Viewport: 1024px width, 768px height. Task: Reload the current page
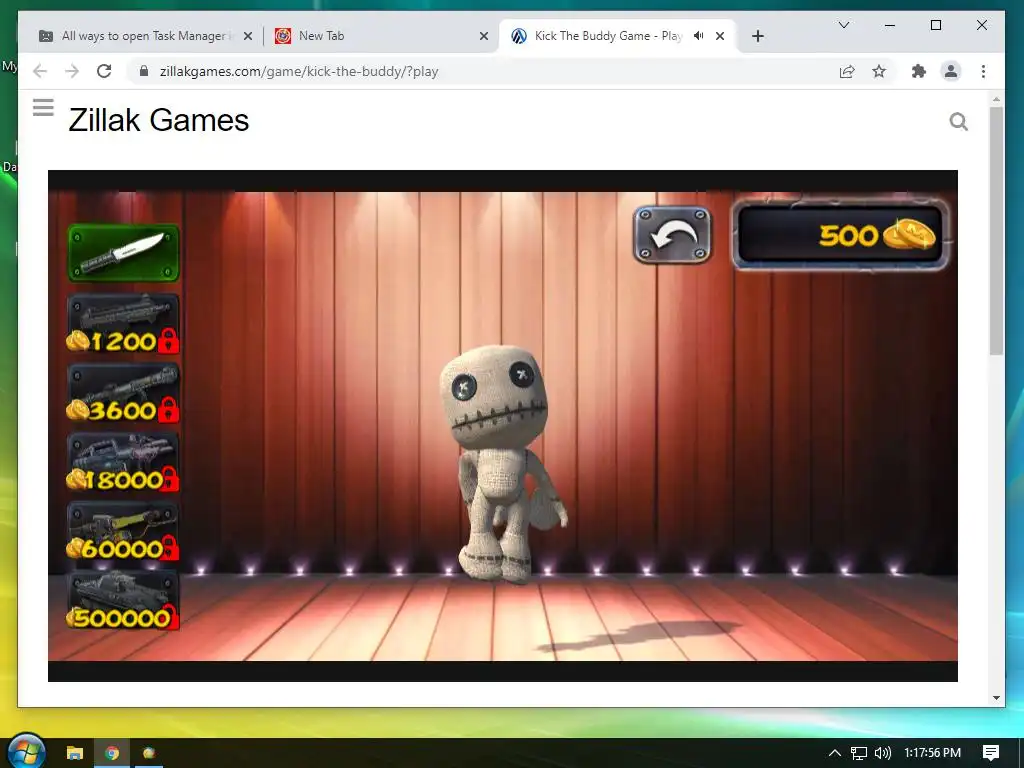104,71
